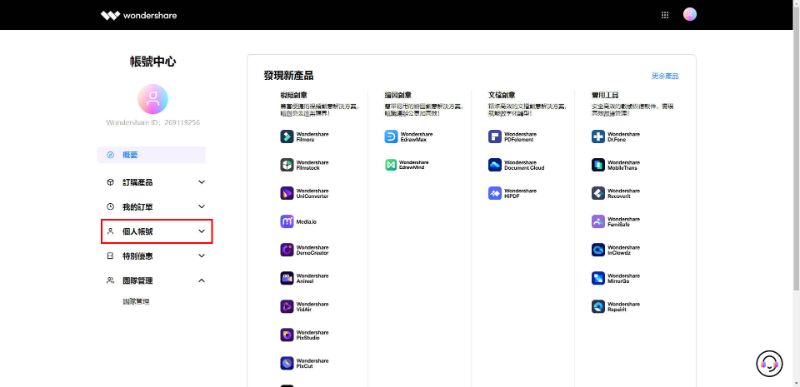The height and width of the screenshot is (387, 800).
Task: Expand the 個人帳號 section chevron
Action: (x=202, y=231)
